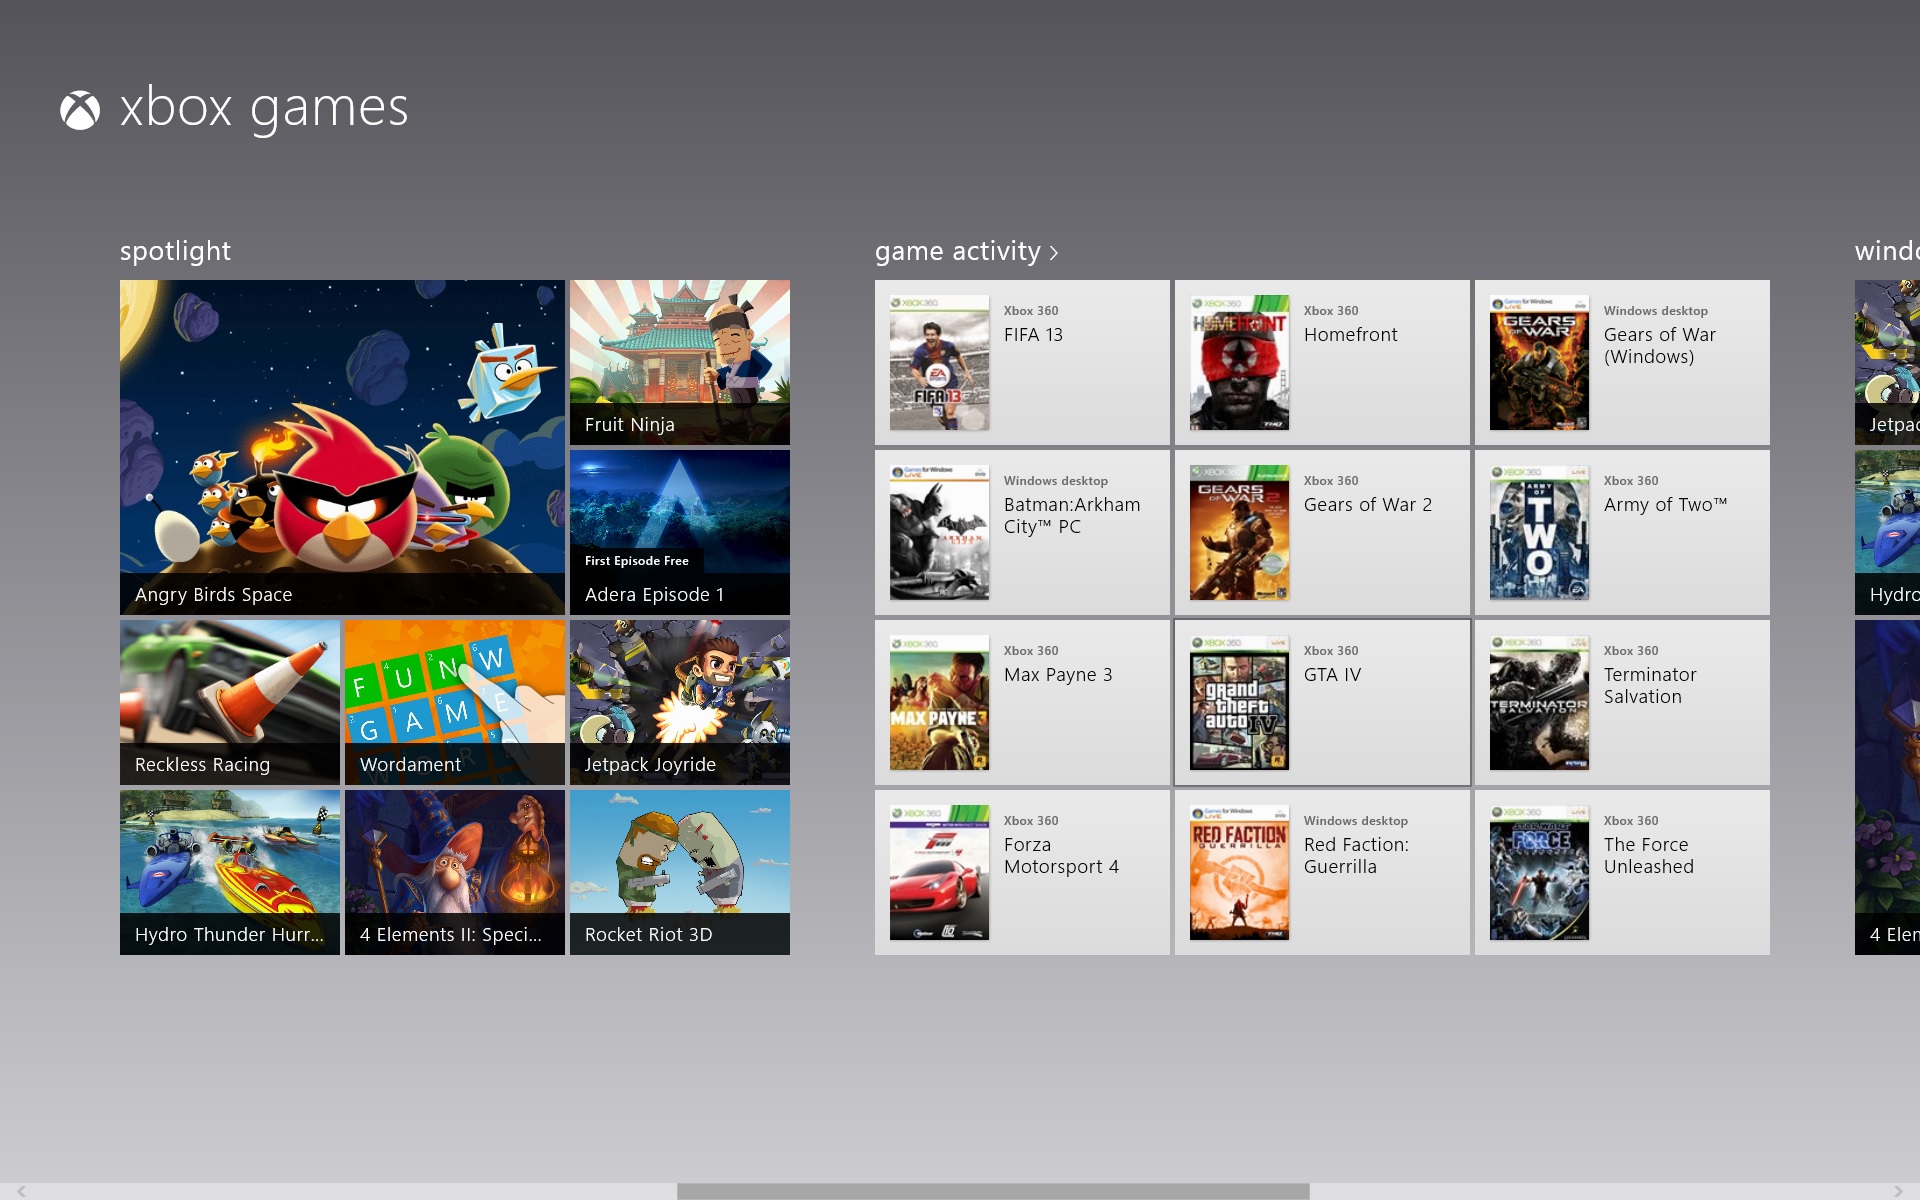Open the 4 Elements II spotlight tile
The width and height of the screenshot is (1920, 1200).
click(455, 872)
